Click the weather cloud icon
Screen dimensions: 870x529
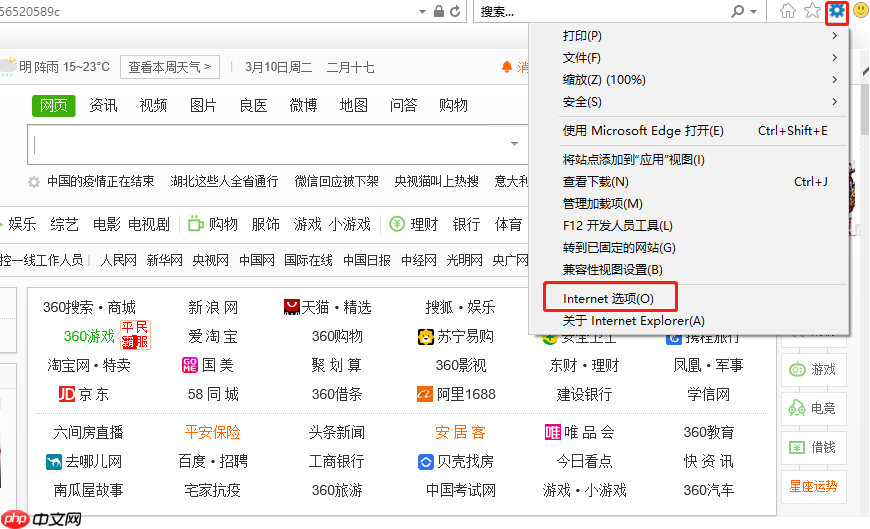point(8,67)
